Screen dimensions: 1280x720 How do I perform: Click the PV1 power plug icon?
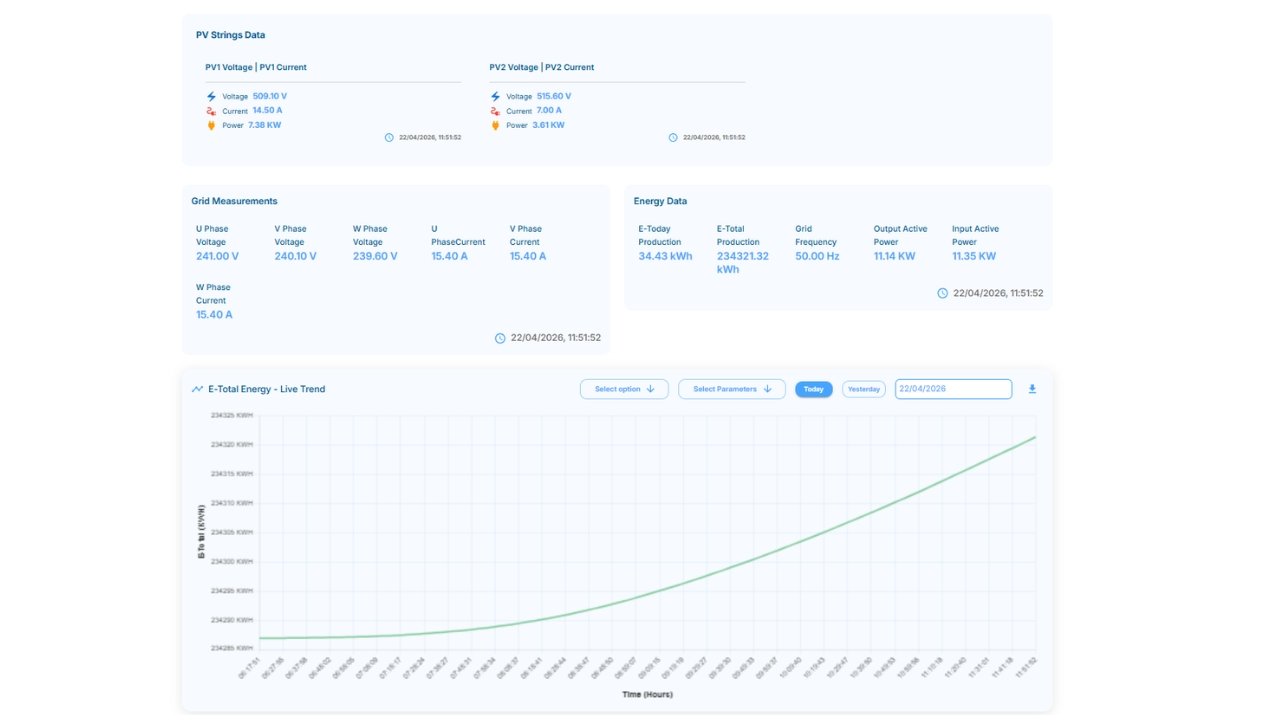(x=211, y=126)
